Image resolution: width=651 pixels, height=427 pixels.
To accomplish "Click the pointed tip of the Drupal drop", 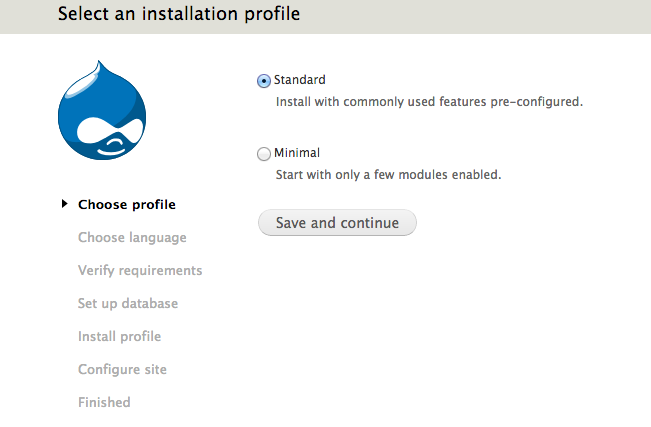I will [x=99, y=65].
